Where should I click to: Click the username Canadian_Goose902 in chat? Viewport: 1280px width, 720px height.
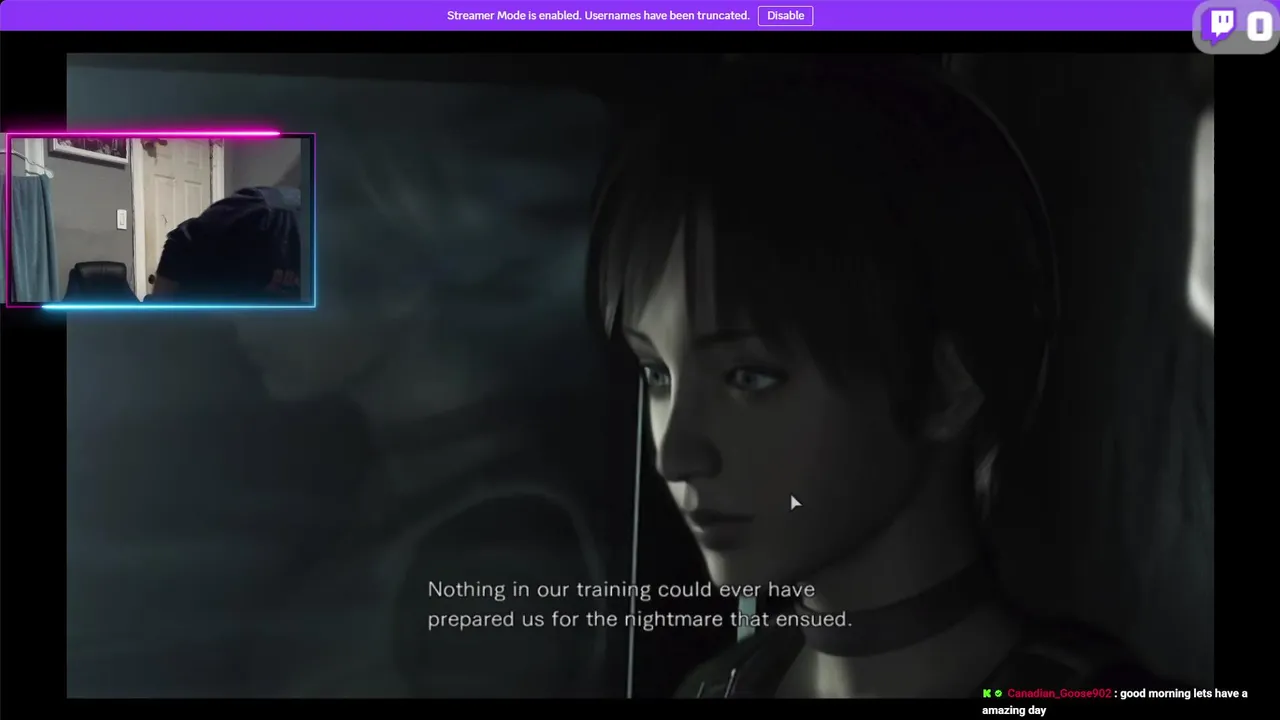point(1059,694)
